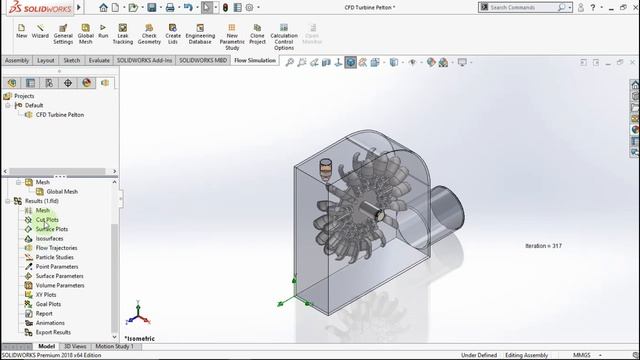
Task: Open the SOLIDWORKS MBD tab
Action: coord(203,60)
